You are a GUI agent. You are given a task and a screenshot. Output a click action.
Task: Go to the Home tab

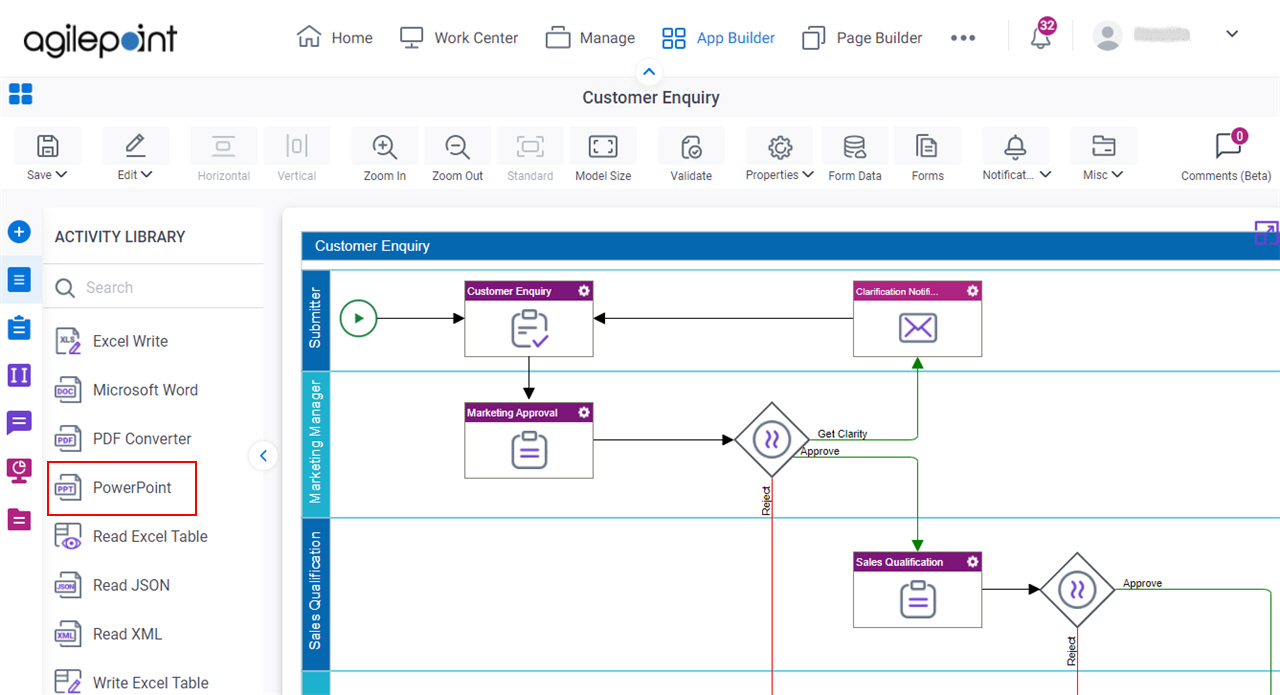coord(335,38)
